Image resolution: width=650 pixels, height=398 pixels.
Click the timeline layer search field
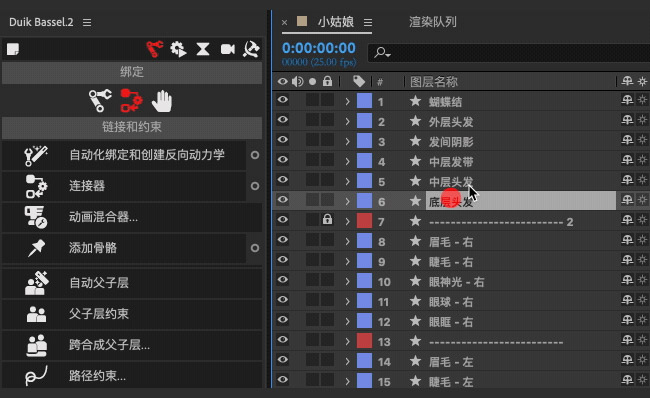(509, 53)
